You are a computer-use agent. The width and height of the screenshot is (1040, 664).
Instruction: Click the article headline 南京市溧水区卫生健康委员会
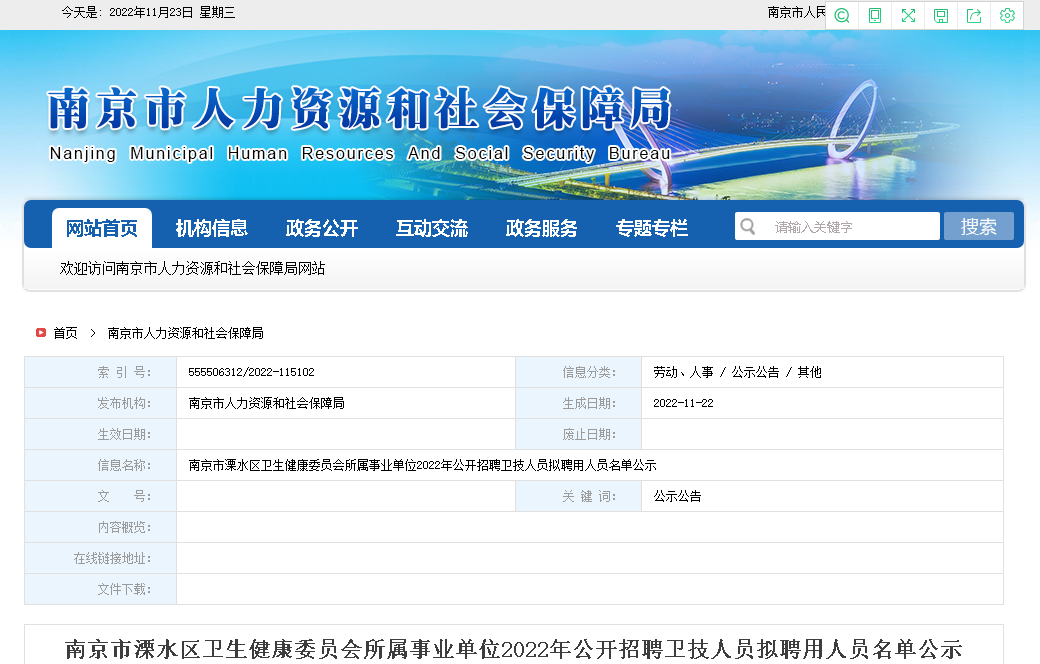click(x=514, y=649)
